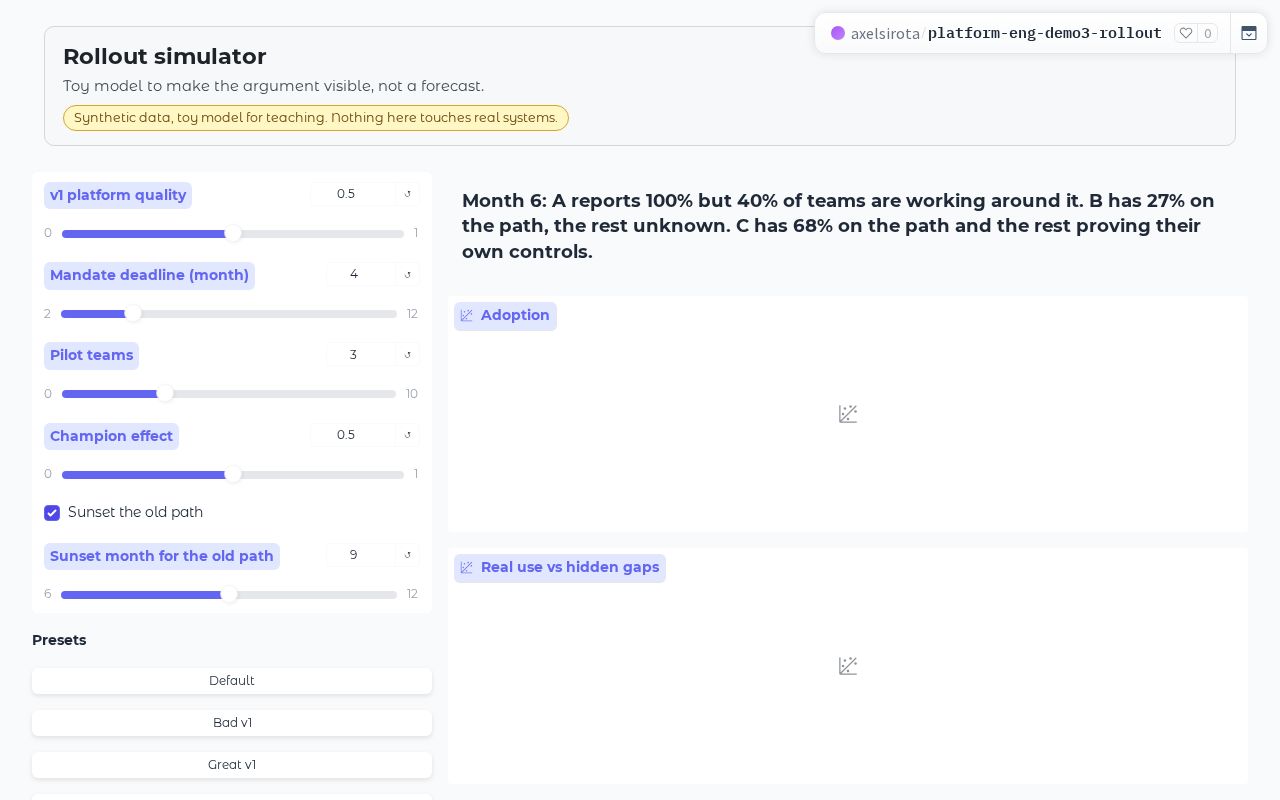Edit the Pilot teams number field
The width and height of the screenshot is (1280, 800).
[363, 355]
